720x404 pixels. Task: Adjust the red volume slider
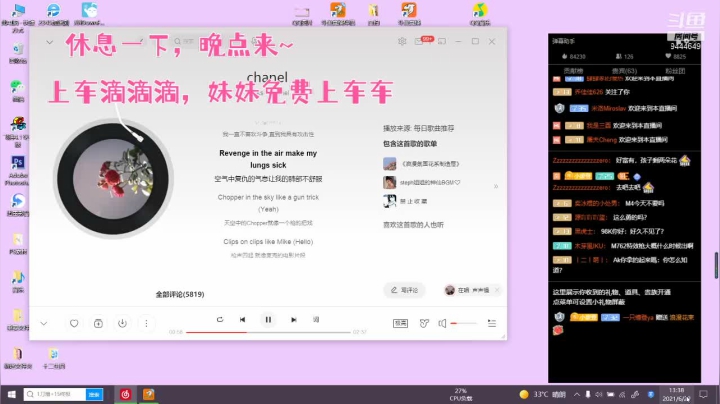click(463, 323)
